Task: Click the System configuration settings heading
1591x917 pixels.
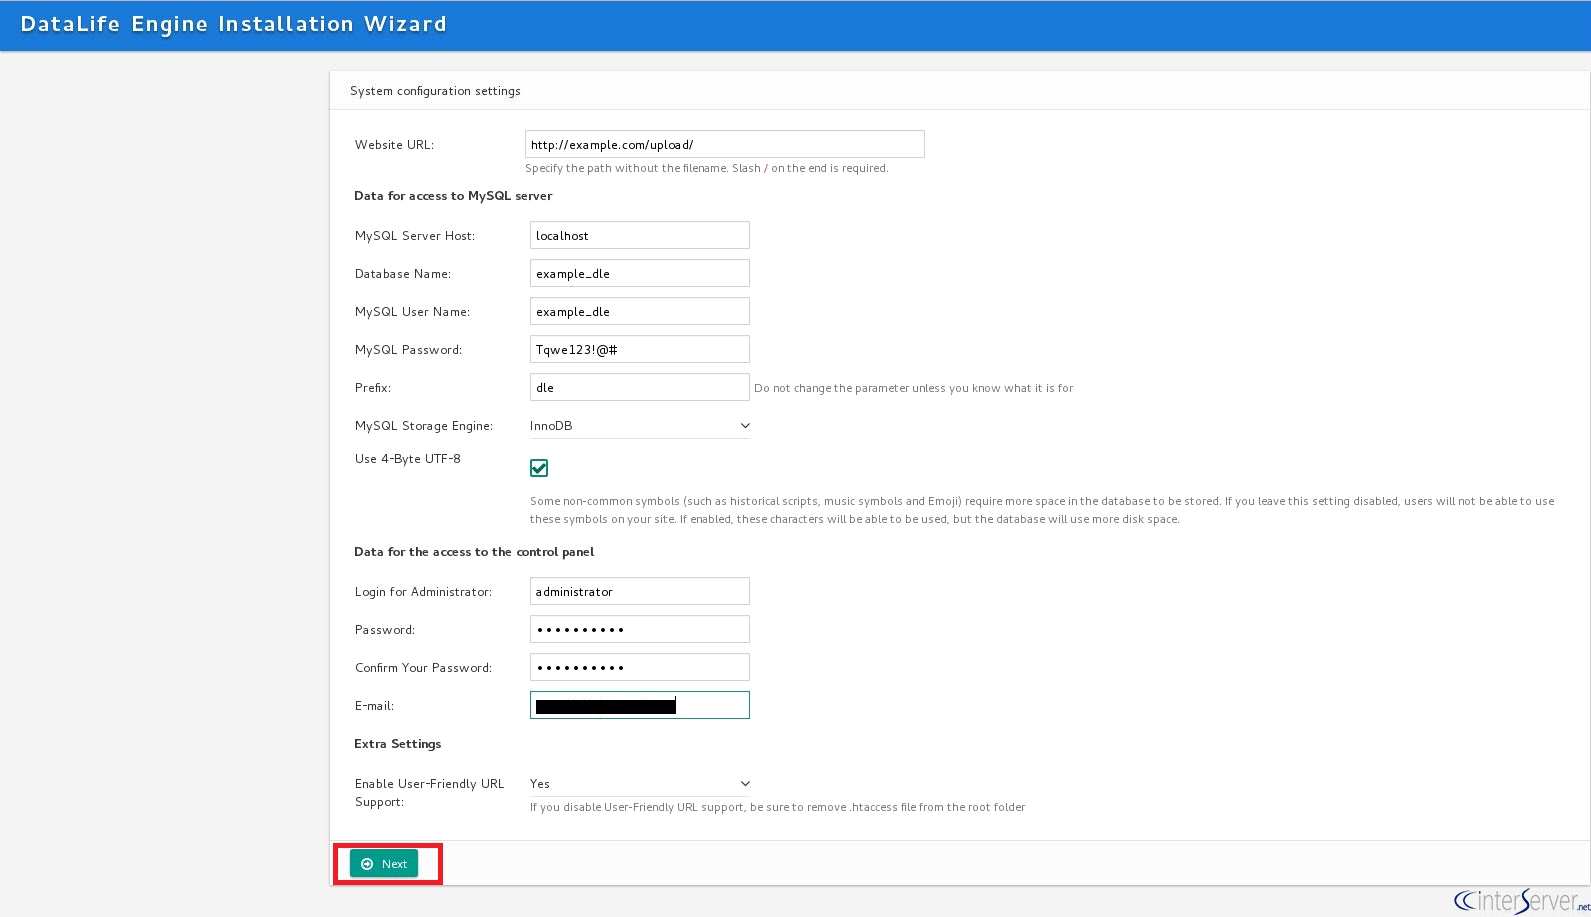Action: (435, 91)
